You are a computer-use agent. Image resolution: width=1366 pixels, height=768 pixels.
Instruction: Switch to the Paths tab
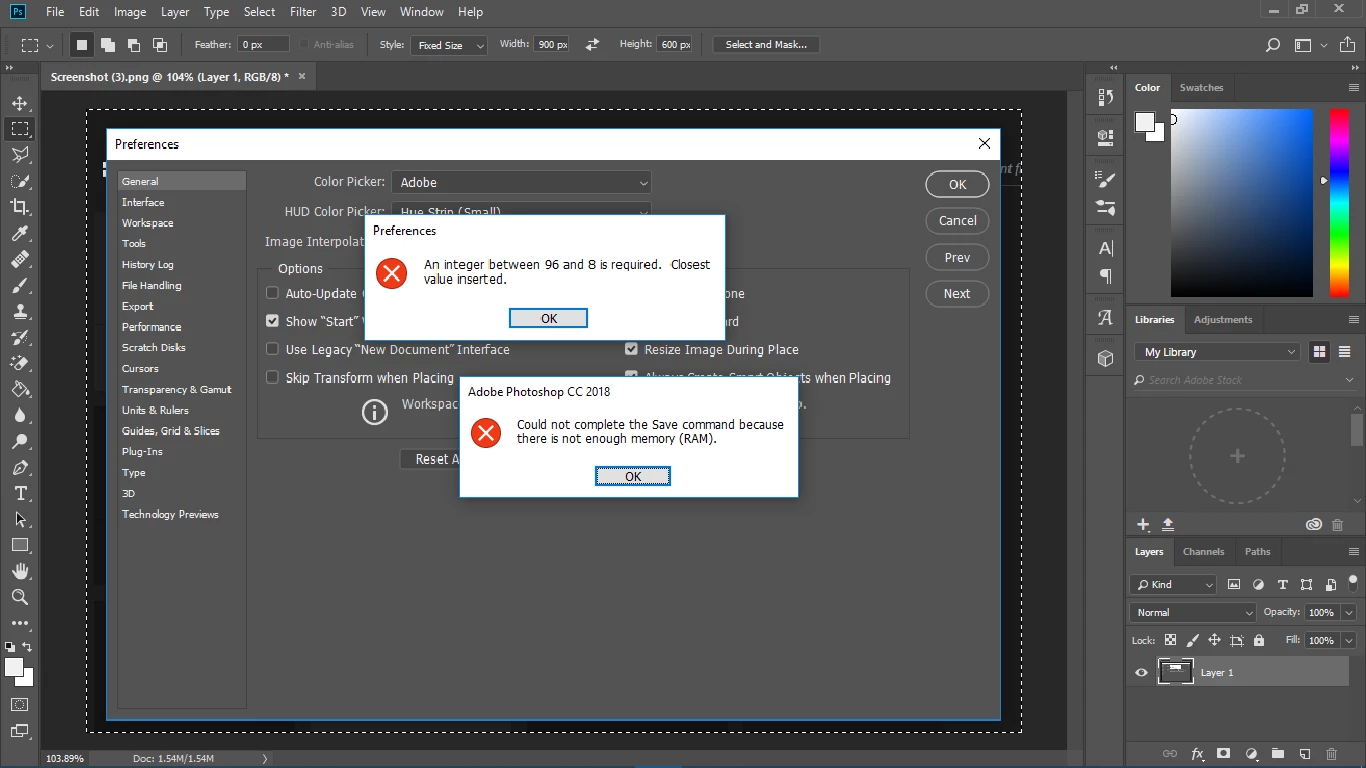(1257, 551)
